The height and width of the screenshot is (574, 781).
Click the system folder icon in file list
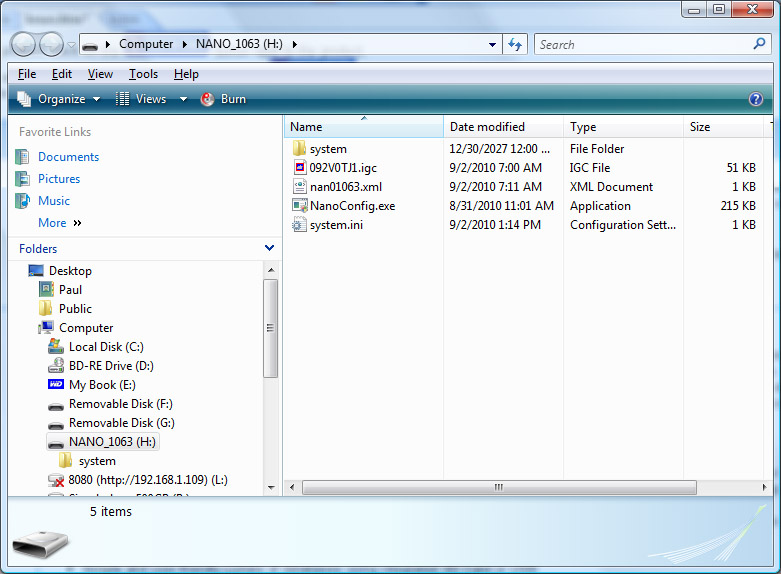[x=299, y=148]
